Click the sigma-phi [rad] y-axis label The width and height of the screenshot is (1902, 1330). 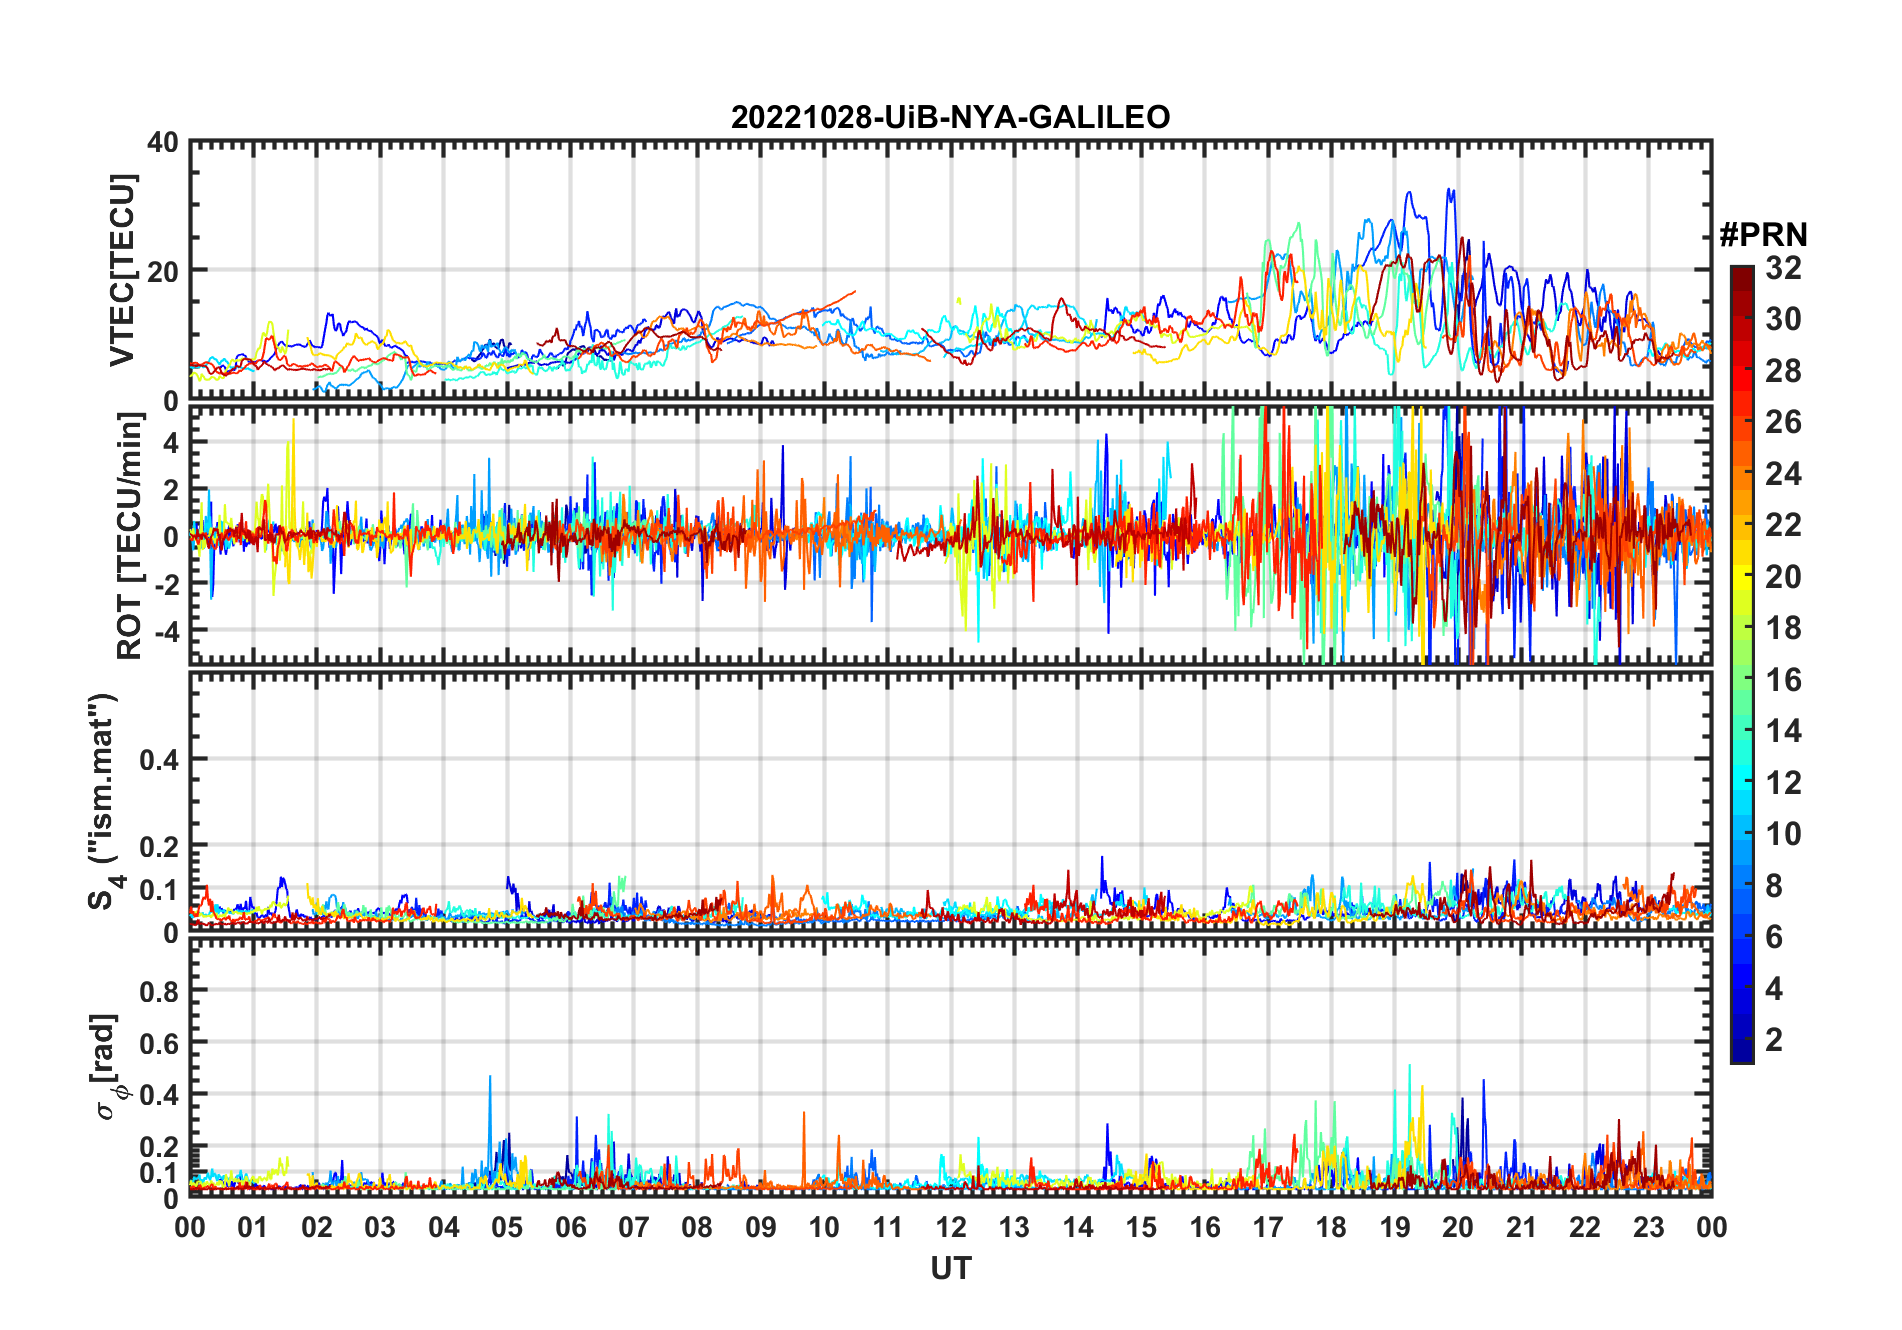pos(108,1066)
